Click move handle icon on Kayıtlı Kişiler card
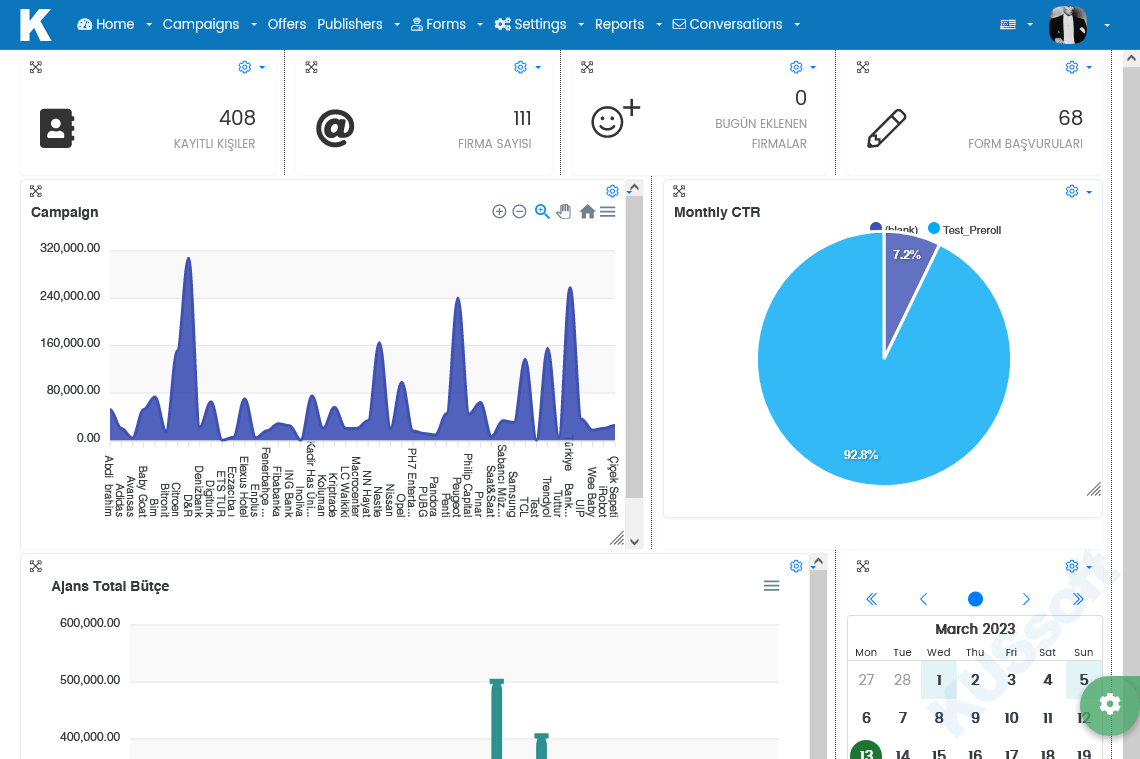1140x759 pixels. (36, 68)
